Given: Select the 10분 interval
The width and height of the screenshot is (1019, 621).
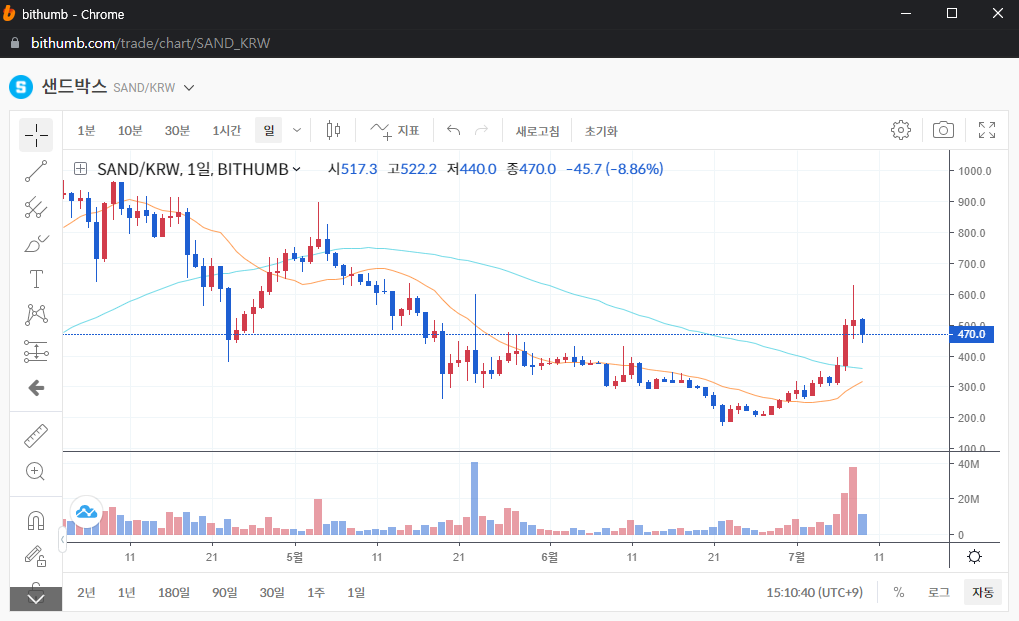Looking at the screenshot, I should (x=130, y=131).
